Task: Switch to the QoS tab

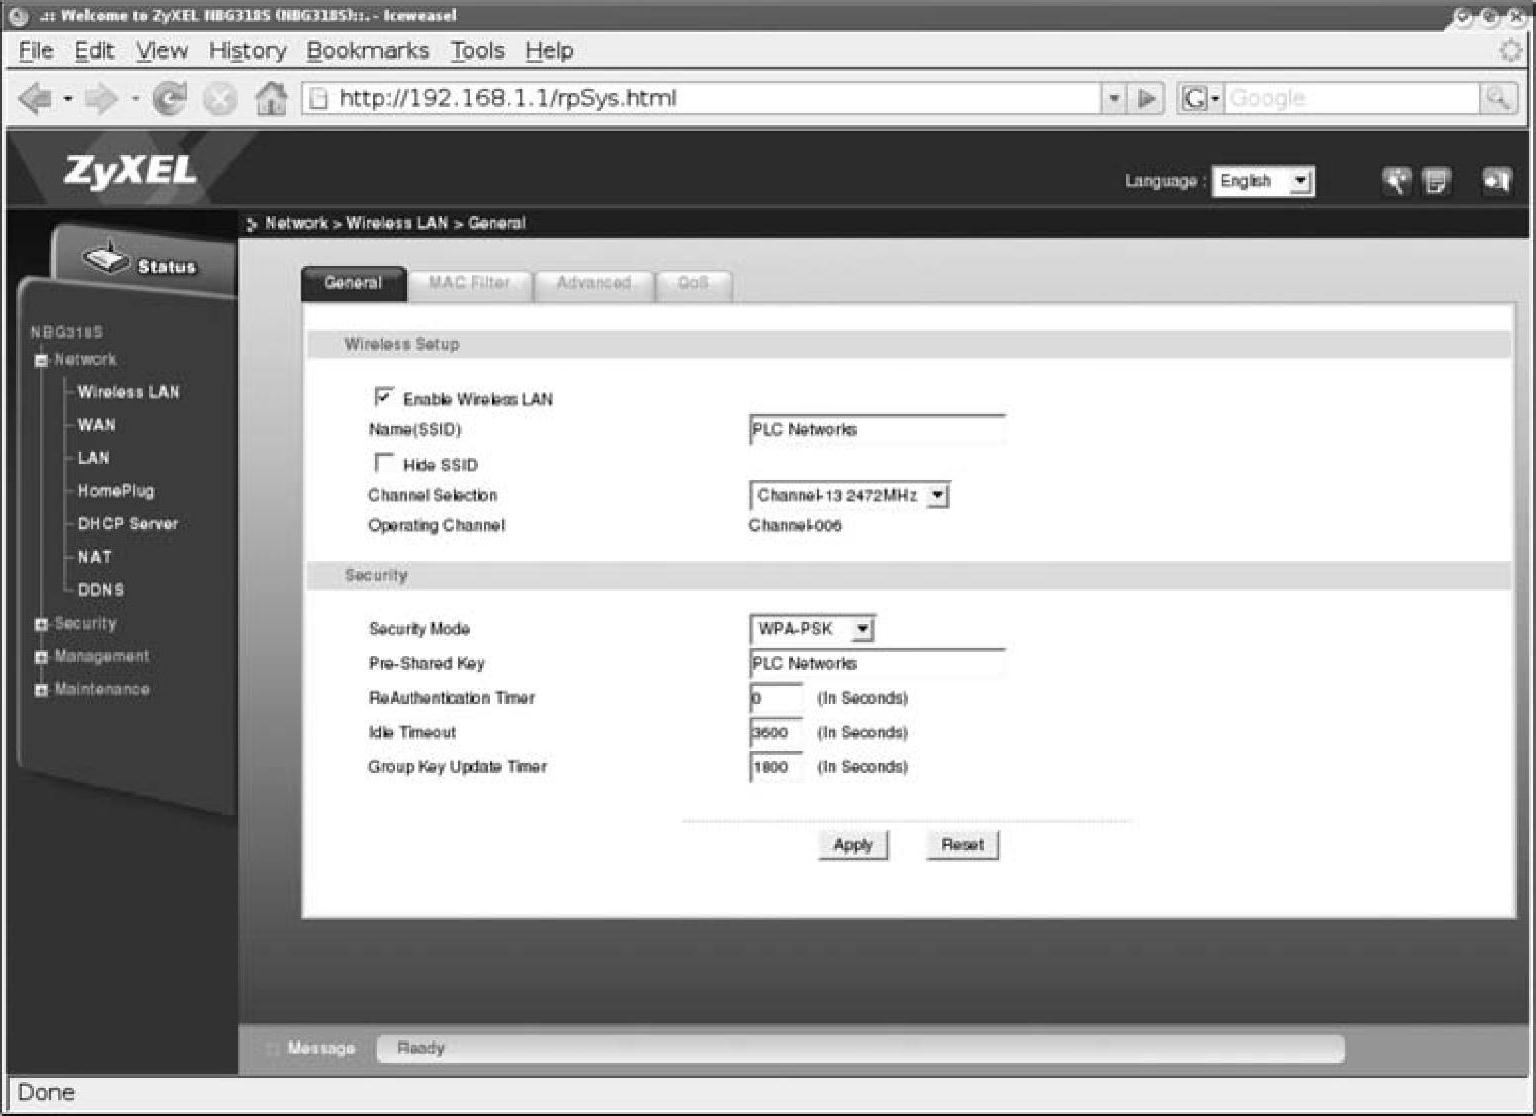Action: pyautogui.click(x=692, y=284)
